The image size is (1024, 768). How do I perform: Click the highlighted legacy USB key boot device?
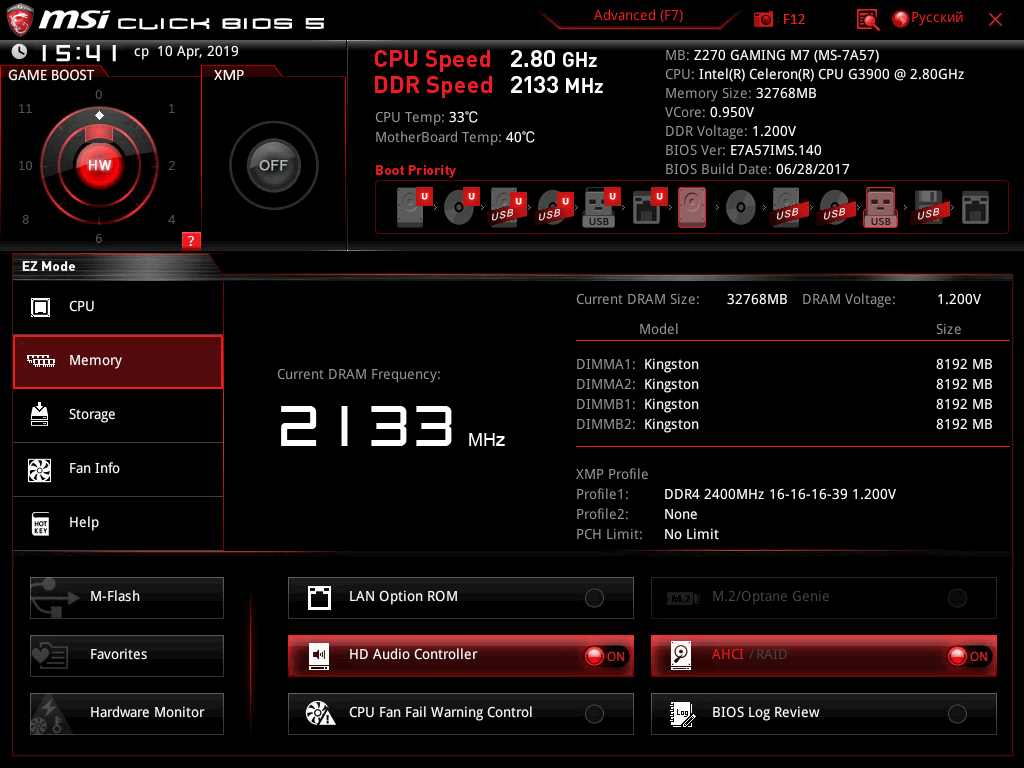[x=880, y=208]
